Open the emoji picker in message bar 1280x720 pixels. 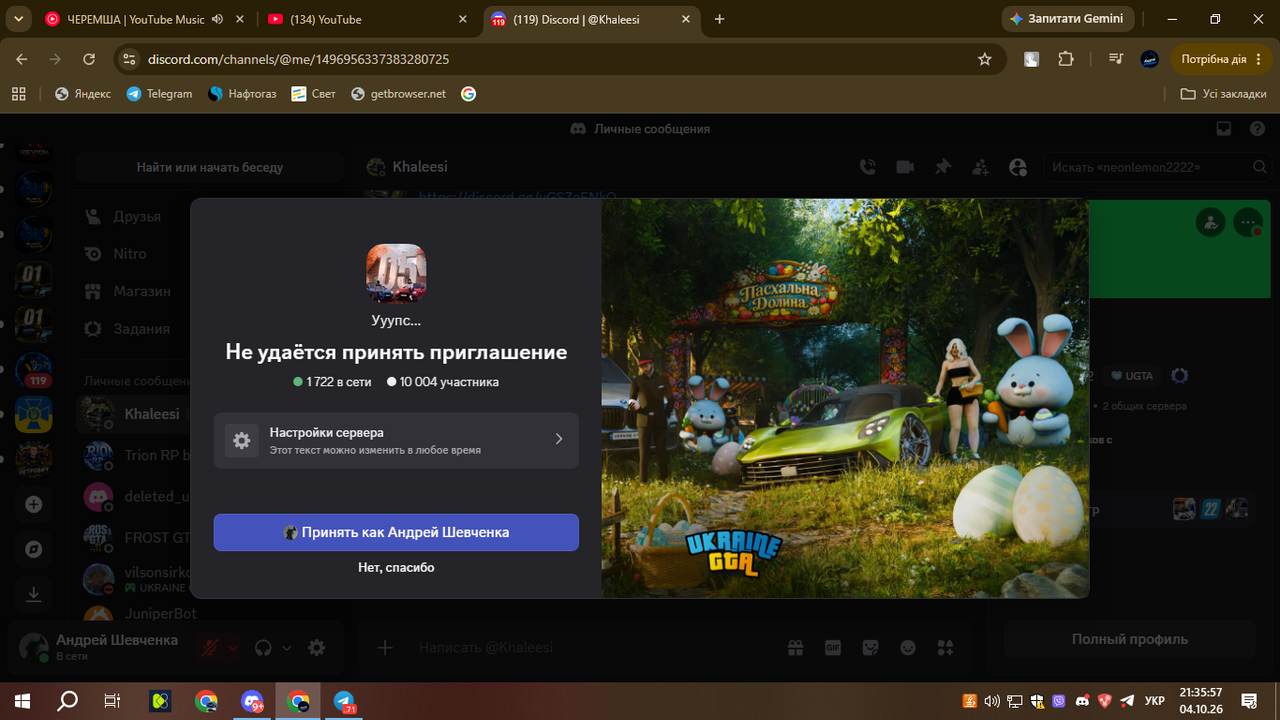tap(908, 648)
